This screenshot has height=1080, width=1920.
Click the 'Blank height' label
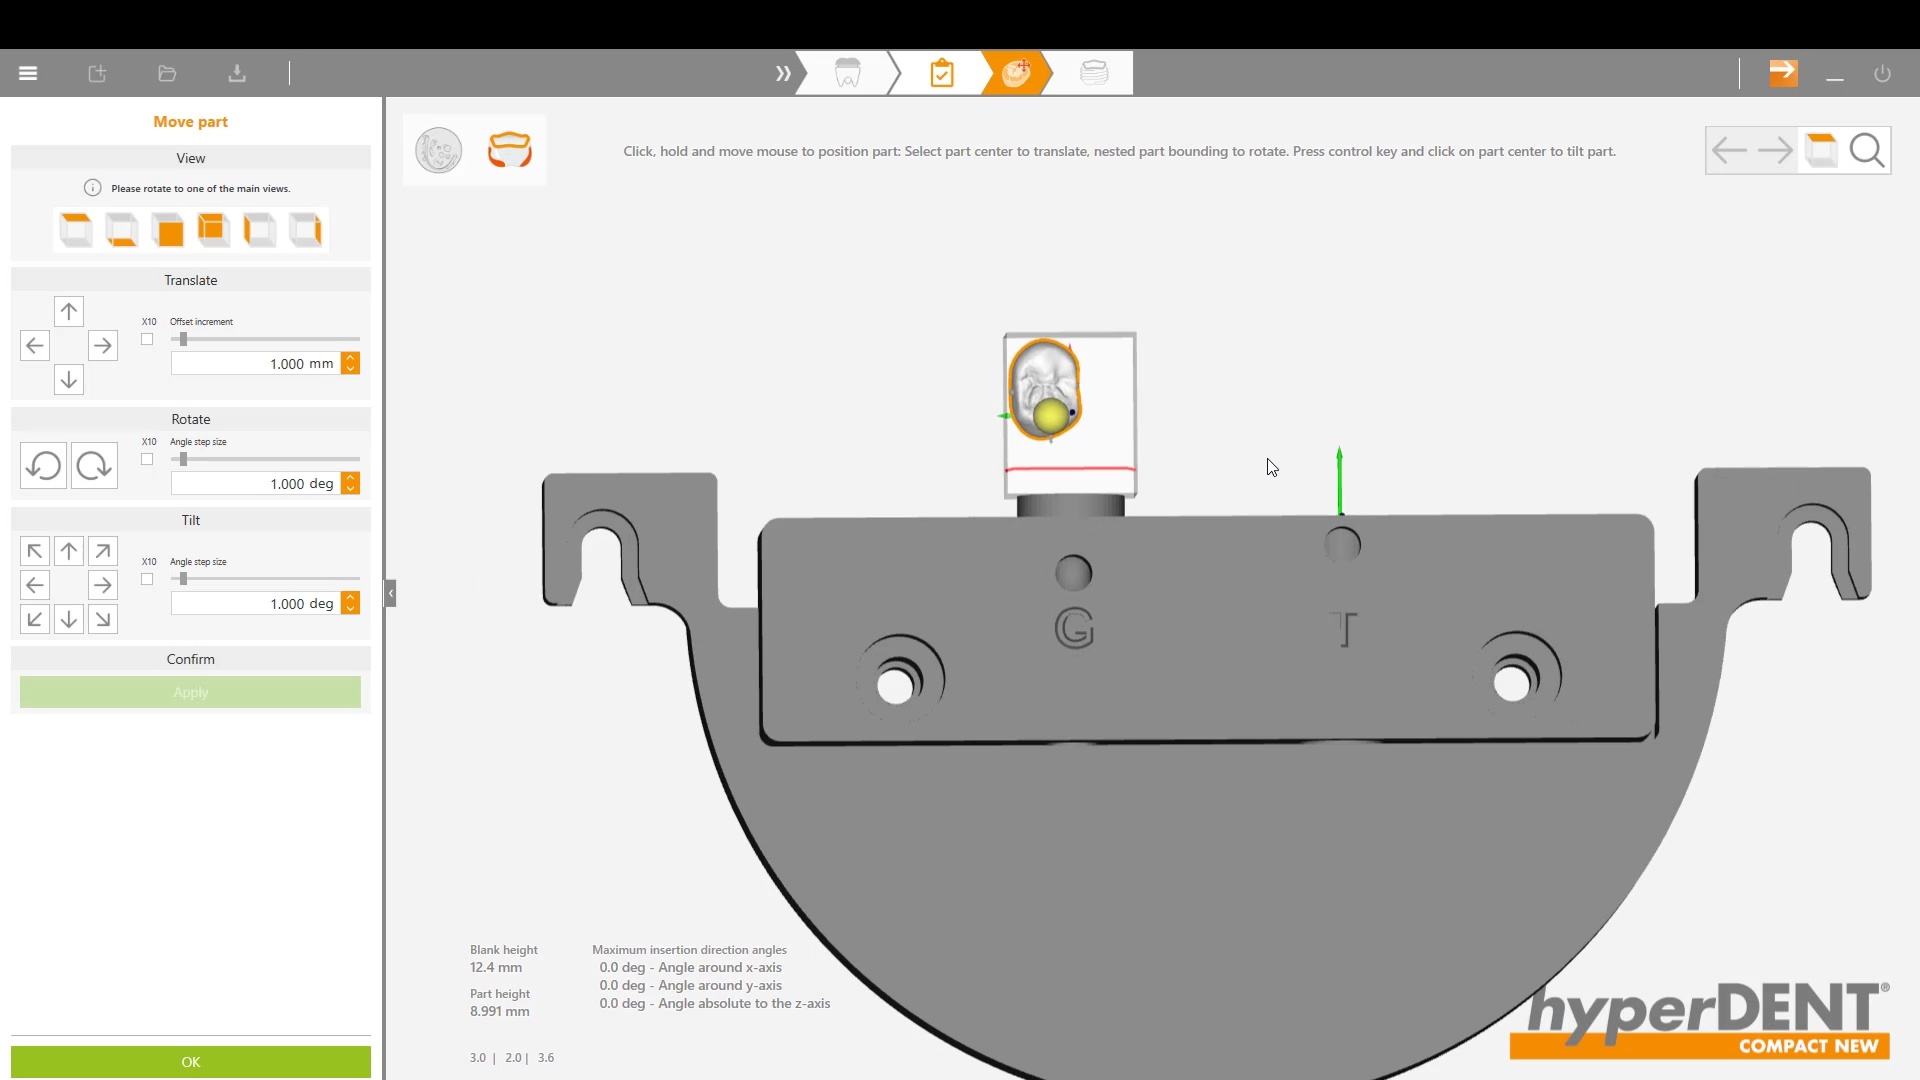tap(504, 950)
